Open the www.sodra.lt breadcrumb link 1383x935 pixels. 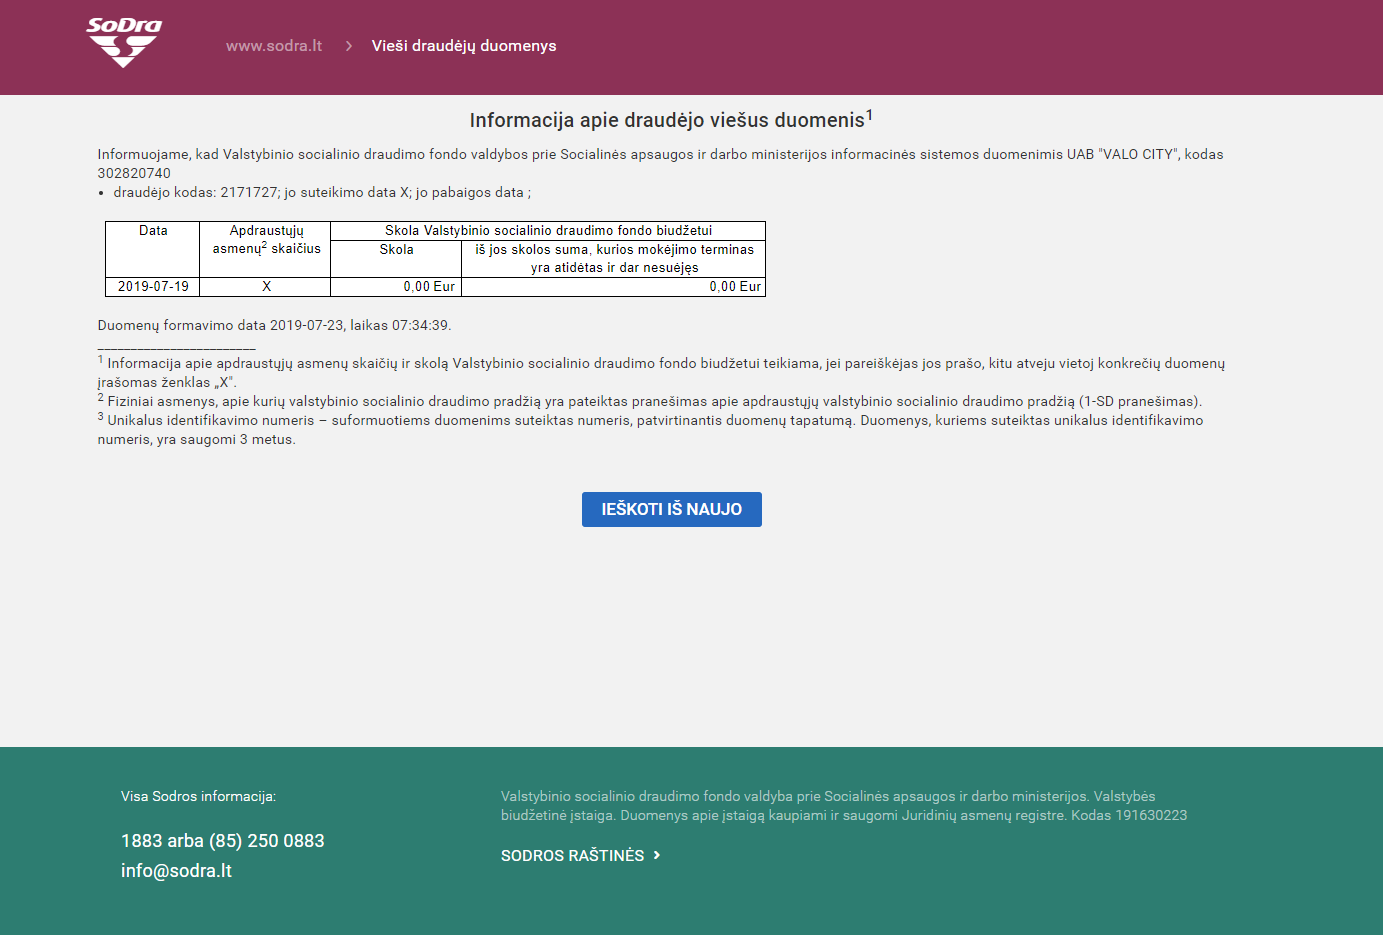coord(273,46)
